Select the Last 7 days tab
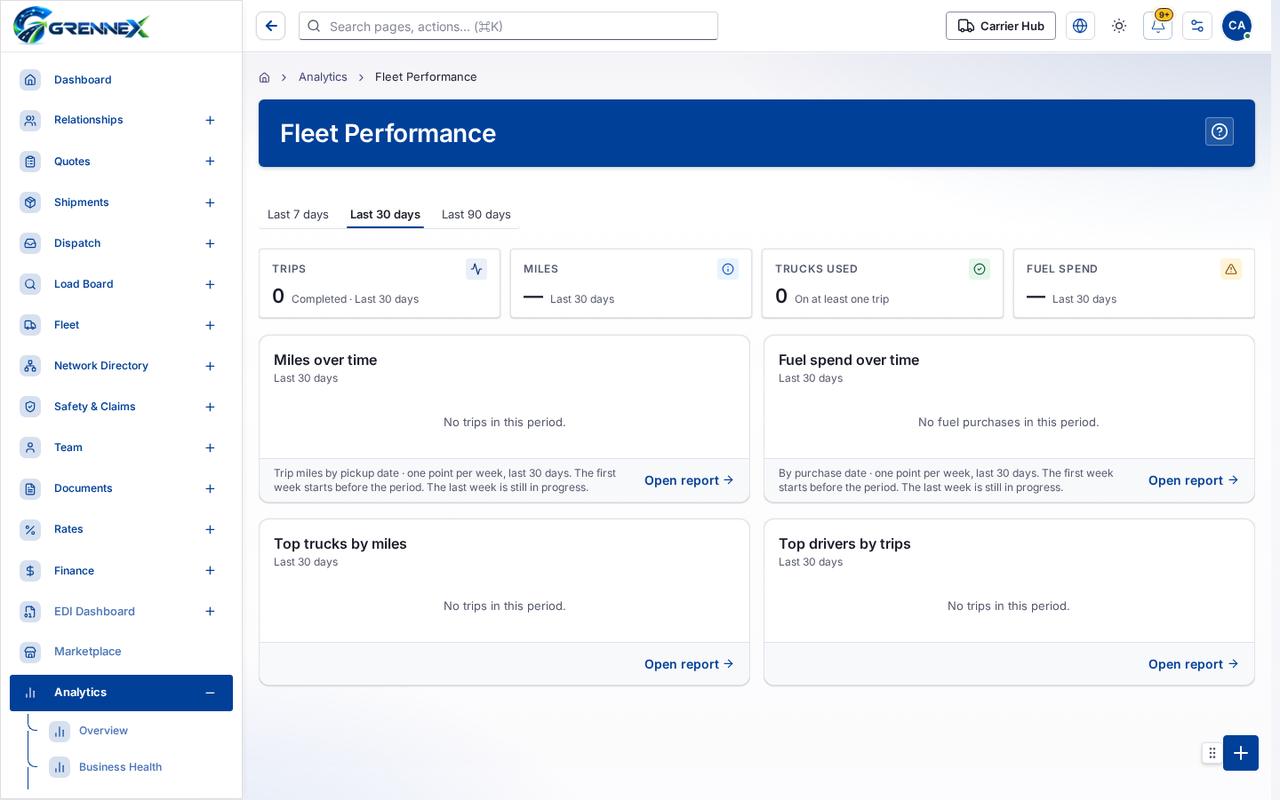The height and width of the screenshot is (800, 1280). (298, 214)
